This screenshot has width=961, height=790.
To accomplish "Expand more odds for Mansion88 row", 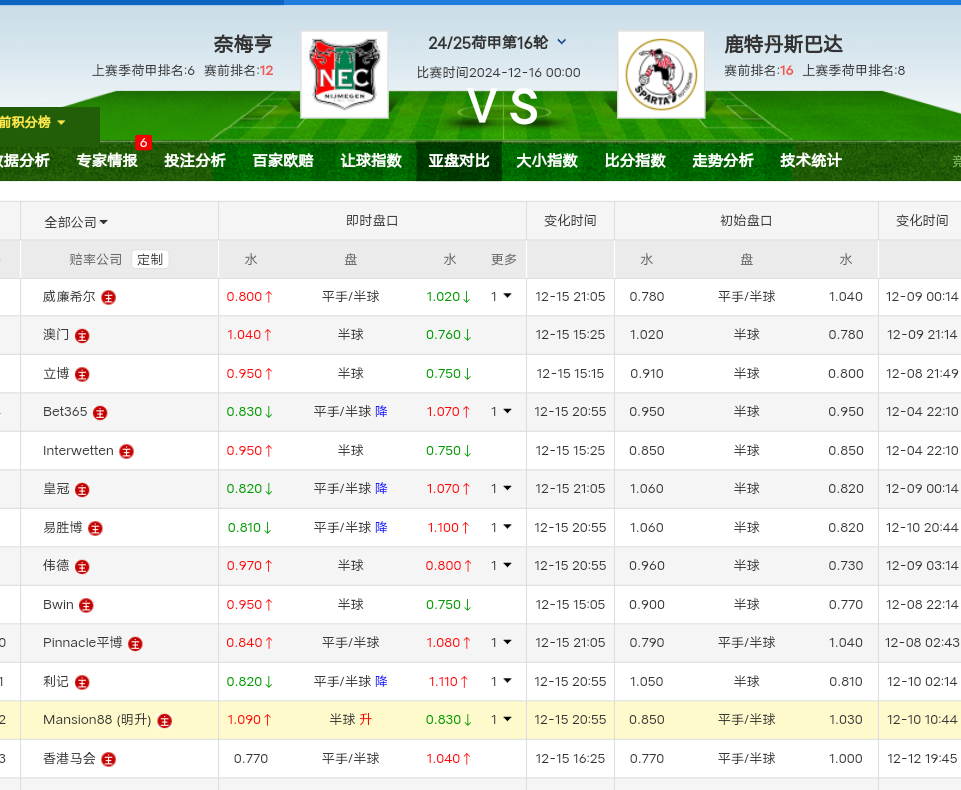I will coord(501,720).
